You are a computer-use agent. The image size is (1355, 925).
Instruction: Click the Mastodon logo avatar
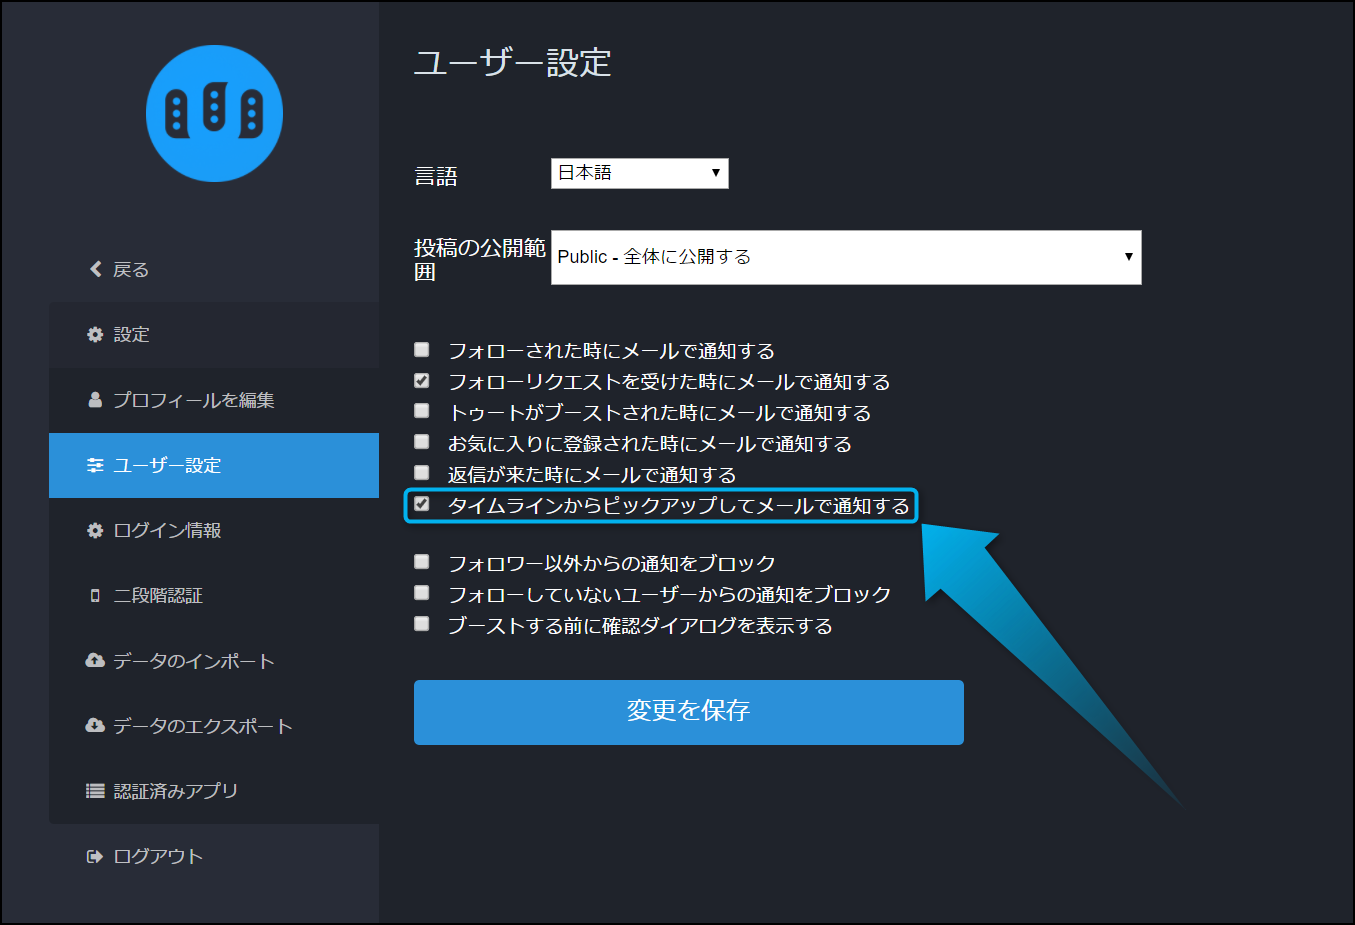point(214,114)
